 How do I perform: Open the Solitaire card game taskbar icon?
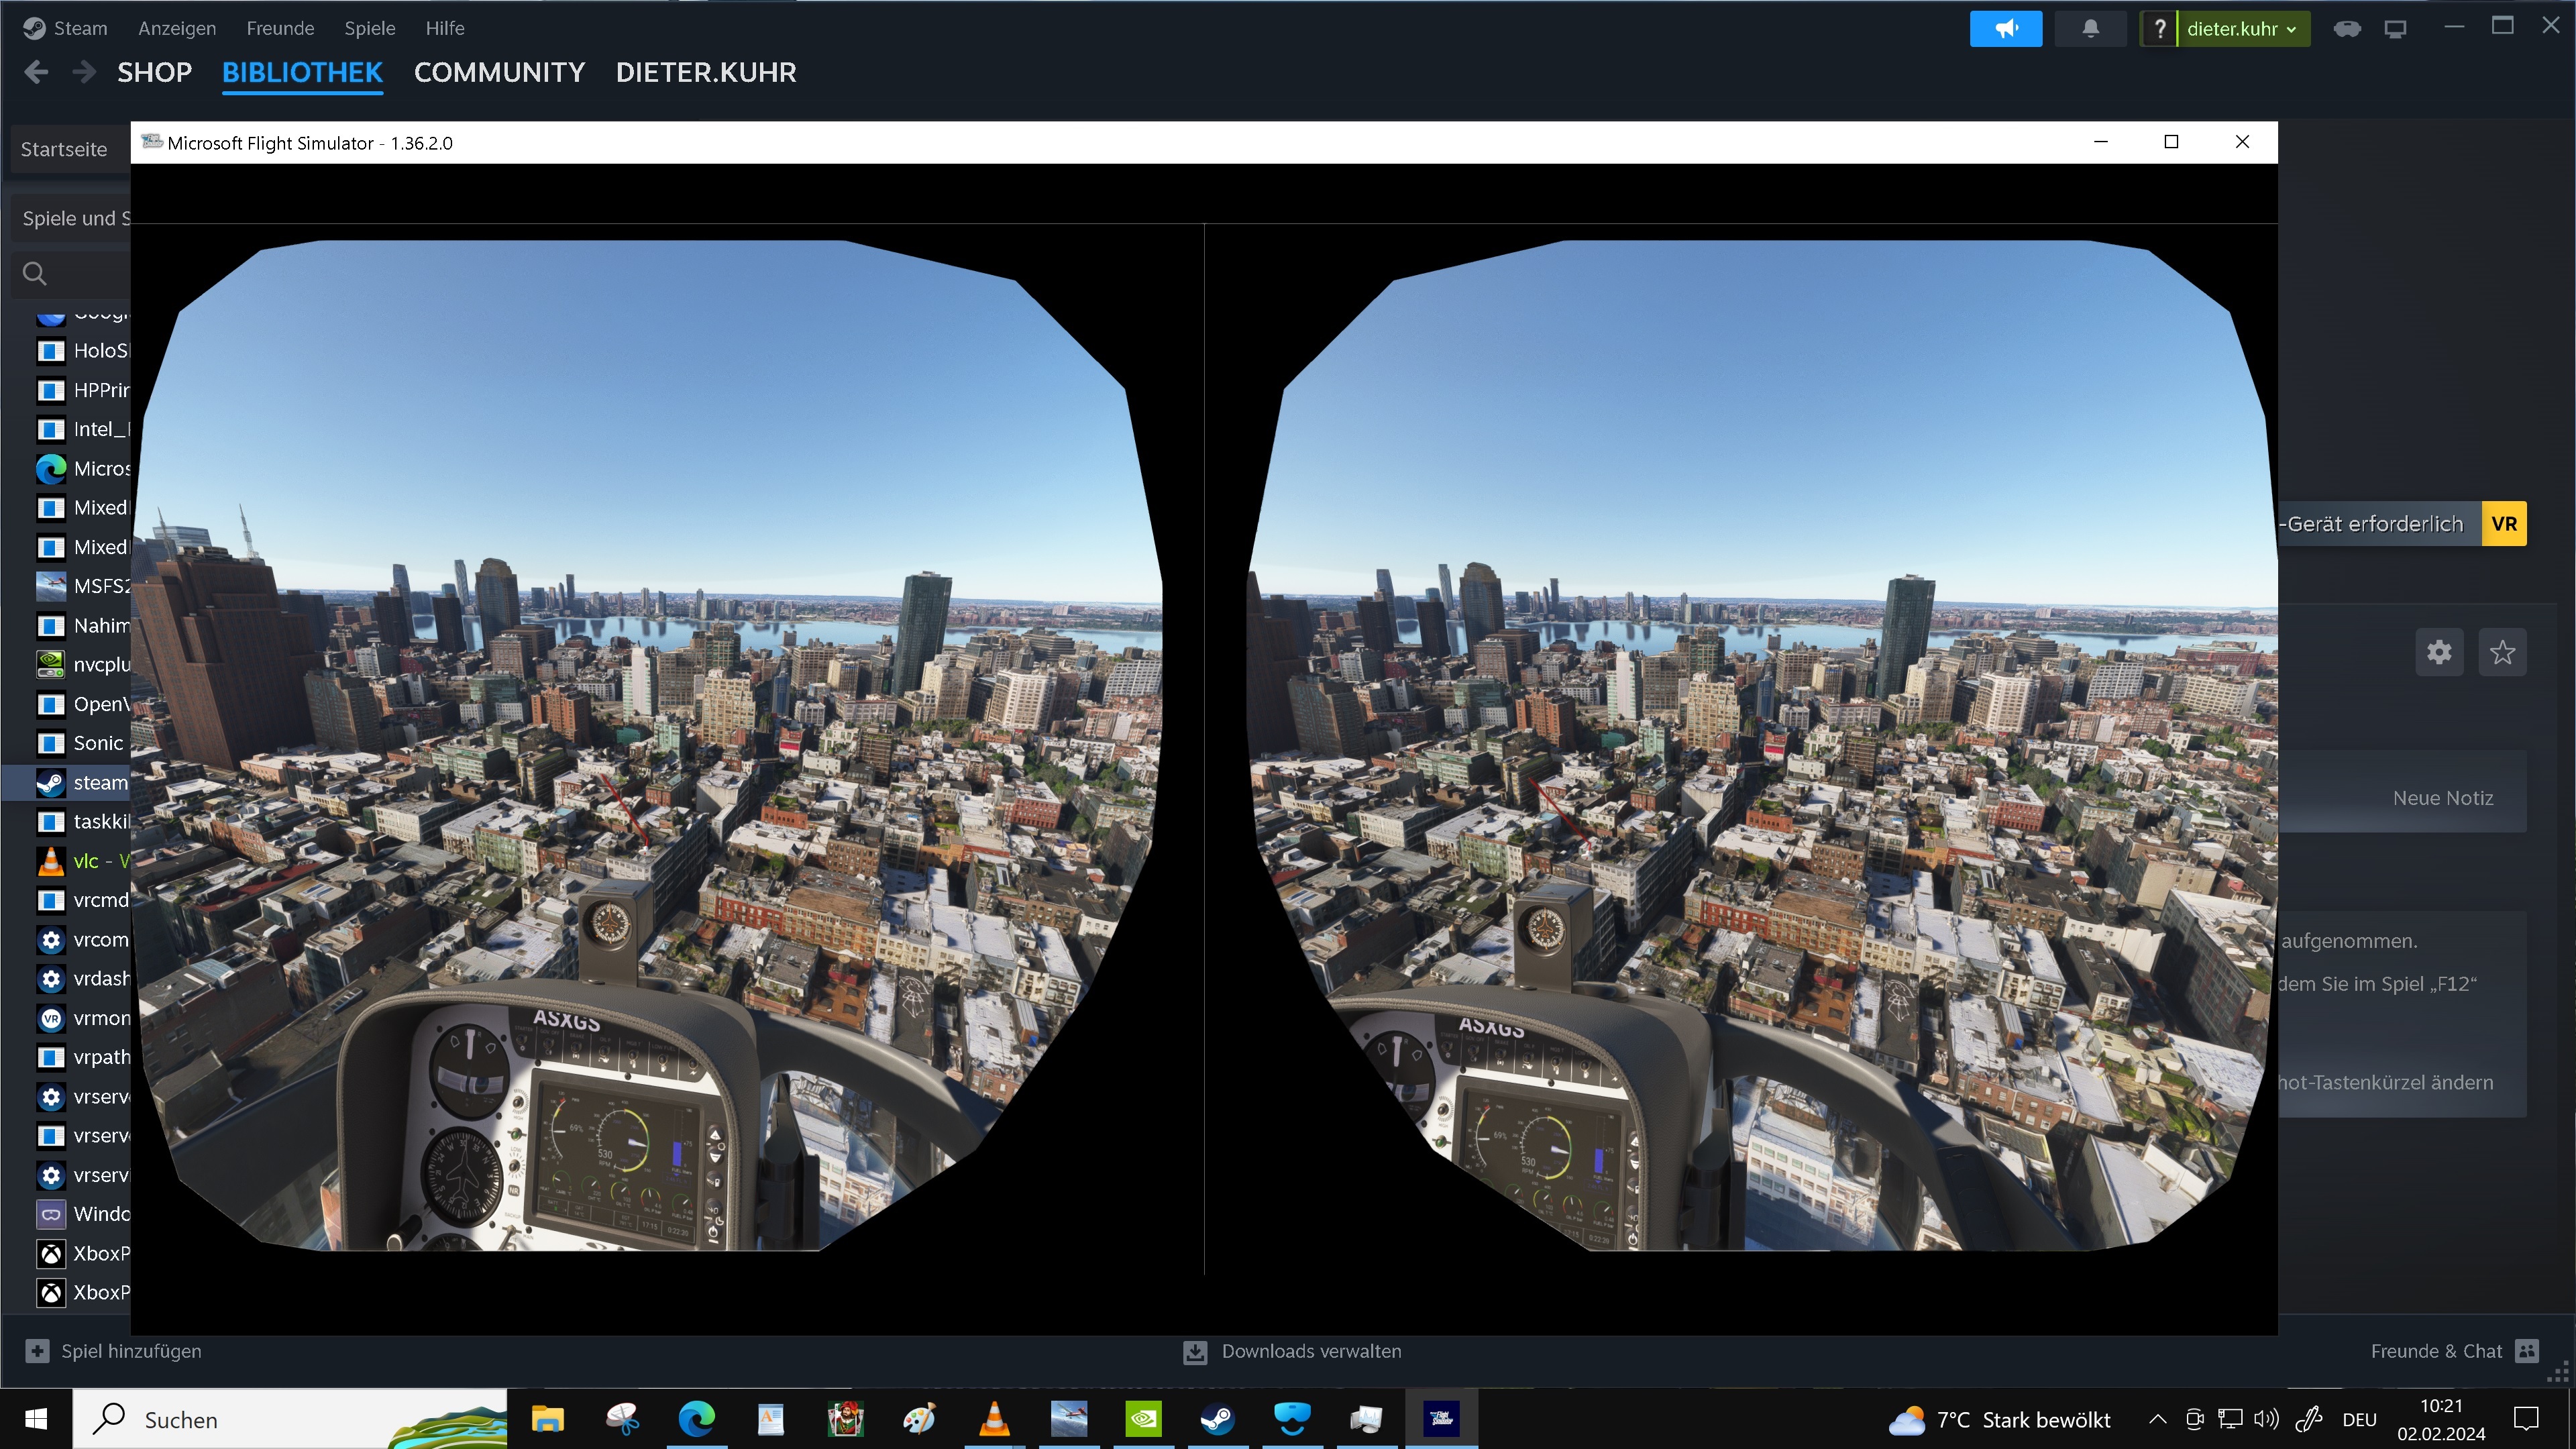click(845, 1419)
